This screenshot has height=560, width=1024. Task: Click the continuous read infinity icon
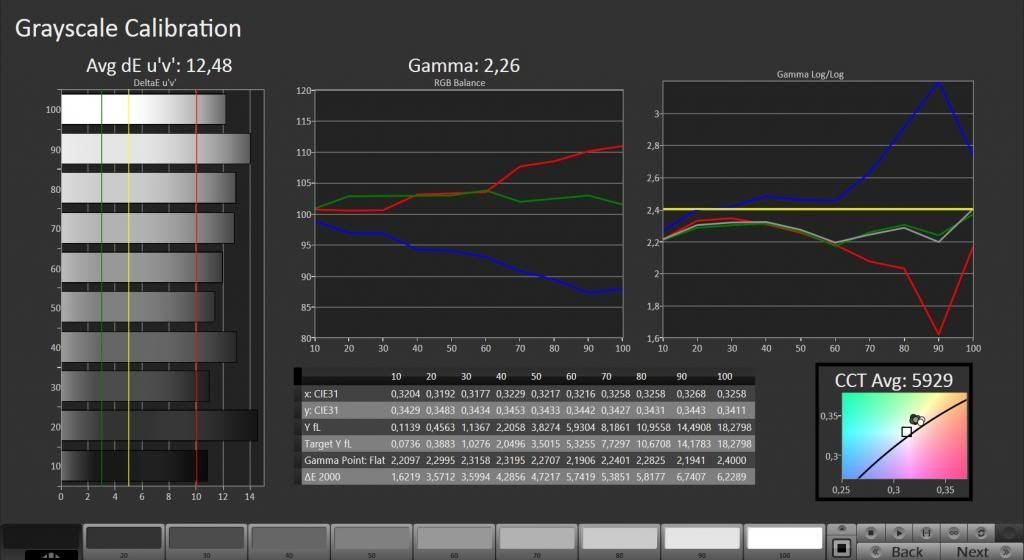tap(953, 533)
